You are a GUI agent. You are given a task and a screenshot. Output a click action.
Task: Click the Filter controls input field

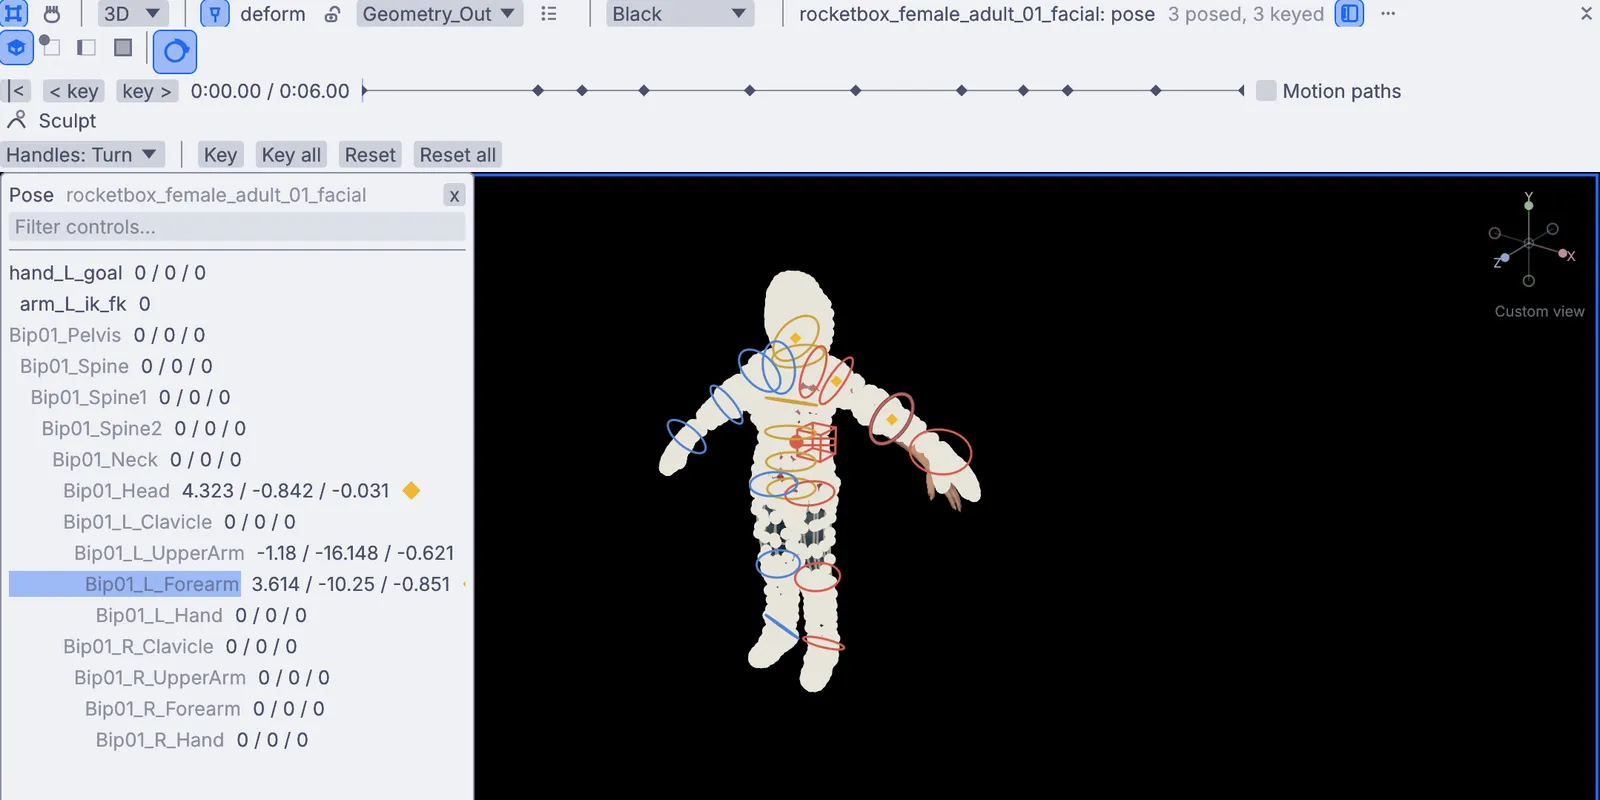[237, 227]
